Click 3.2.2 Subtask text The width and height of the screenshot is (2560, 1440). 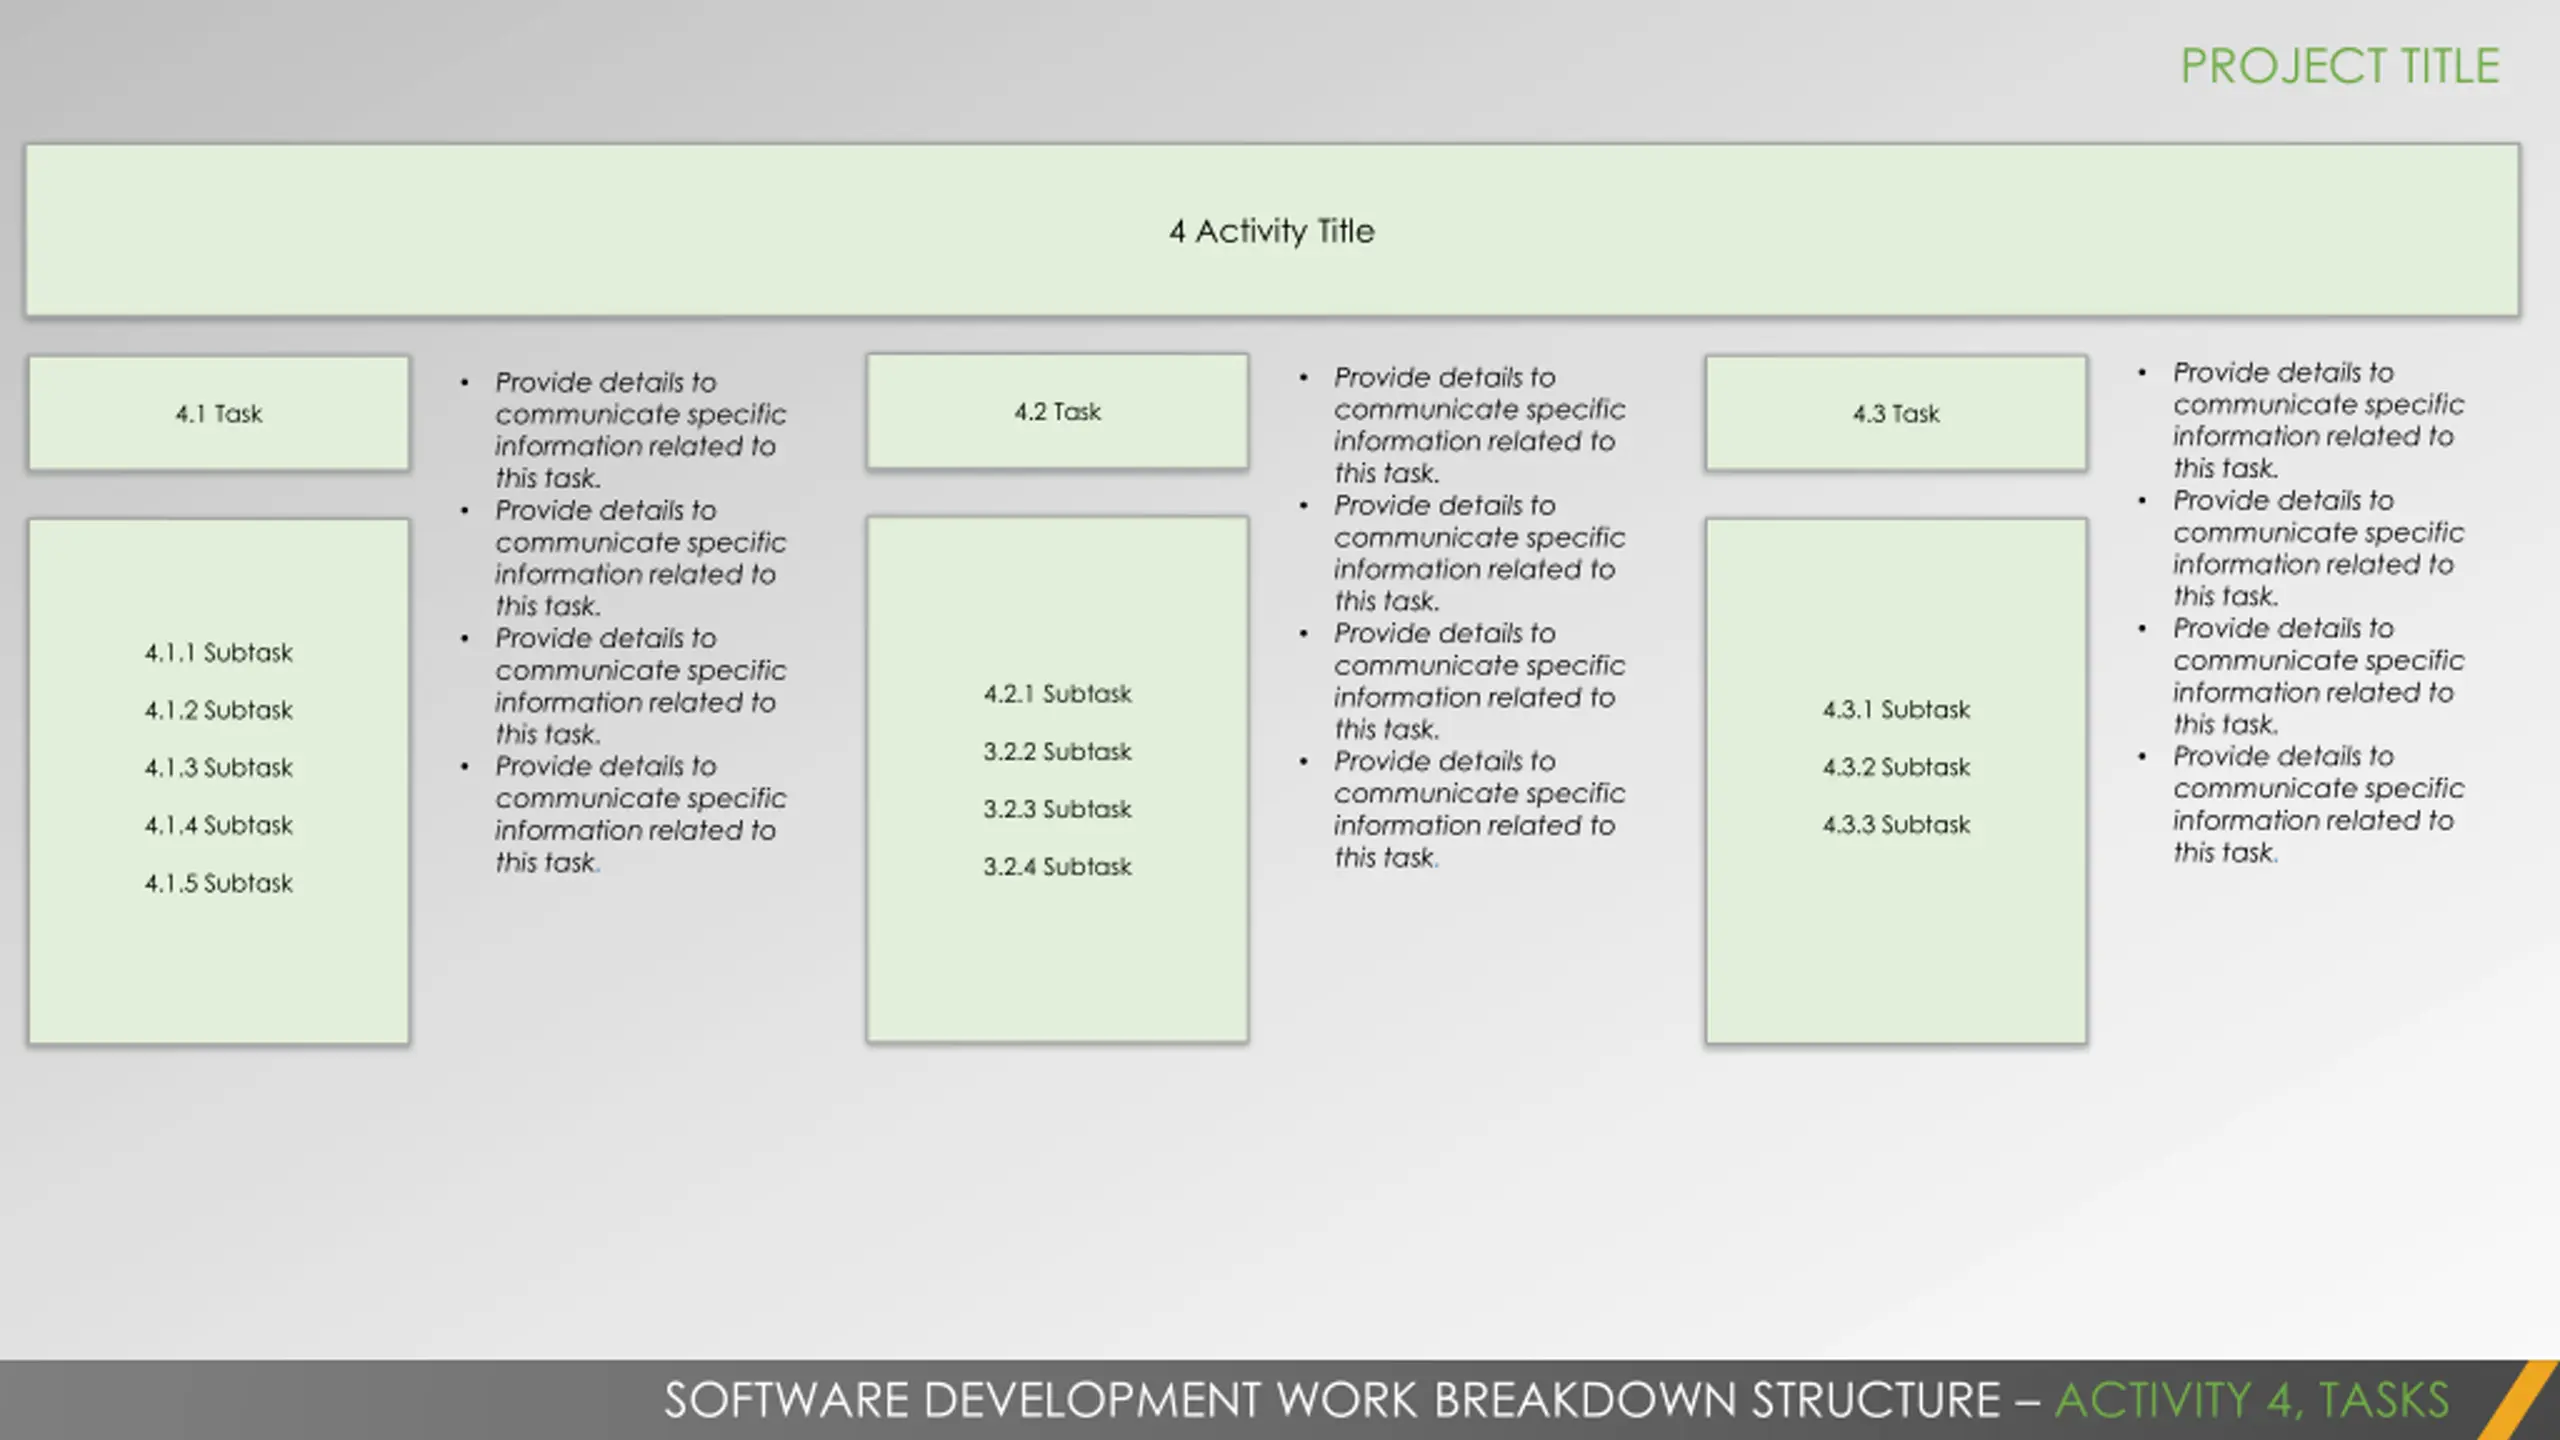click(x=1057, y=751)
